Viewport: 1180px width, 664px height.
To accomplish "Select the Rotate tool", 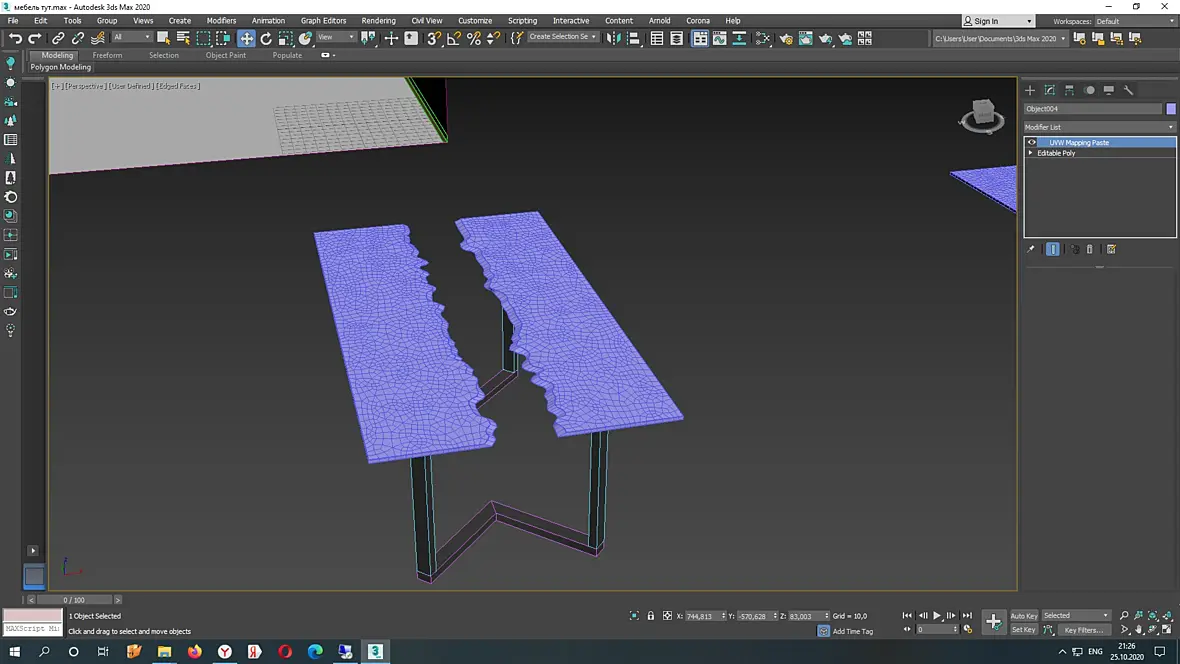I will click(266, 38).
